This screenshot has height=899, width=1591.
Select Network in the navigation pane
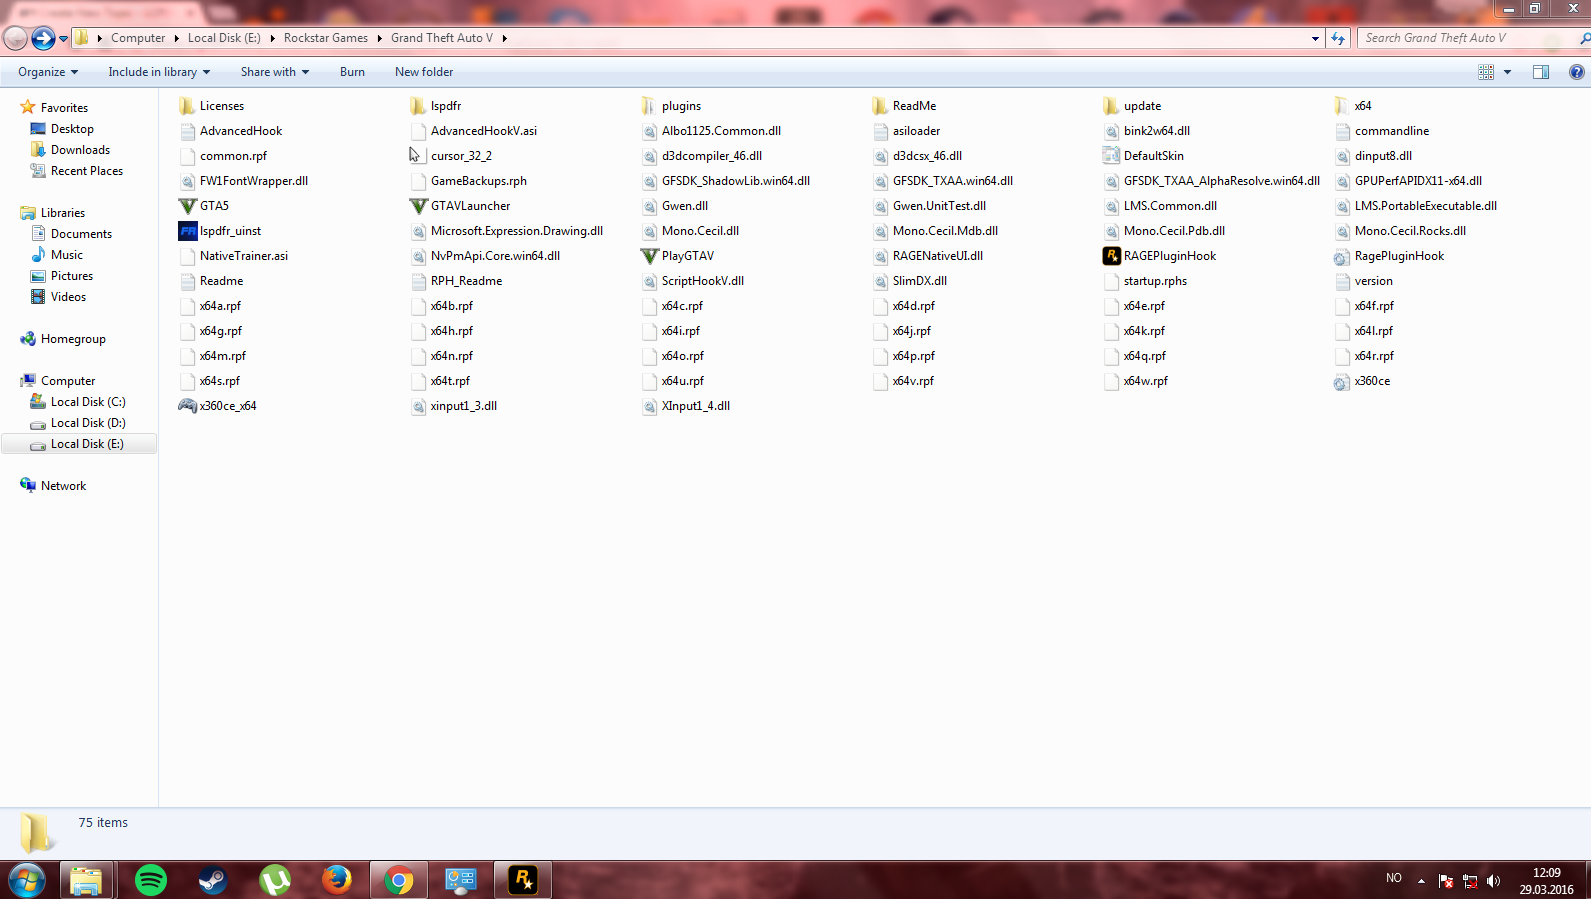pos(63,486)
